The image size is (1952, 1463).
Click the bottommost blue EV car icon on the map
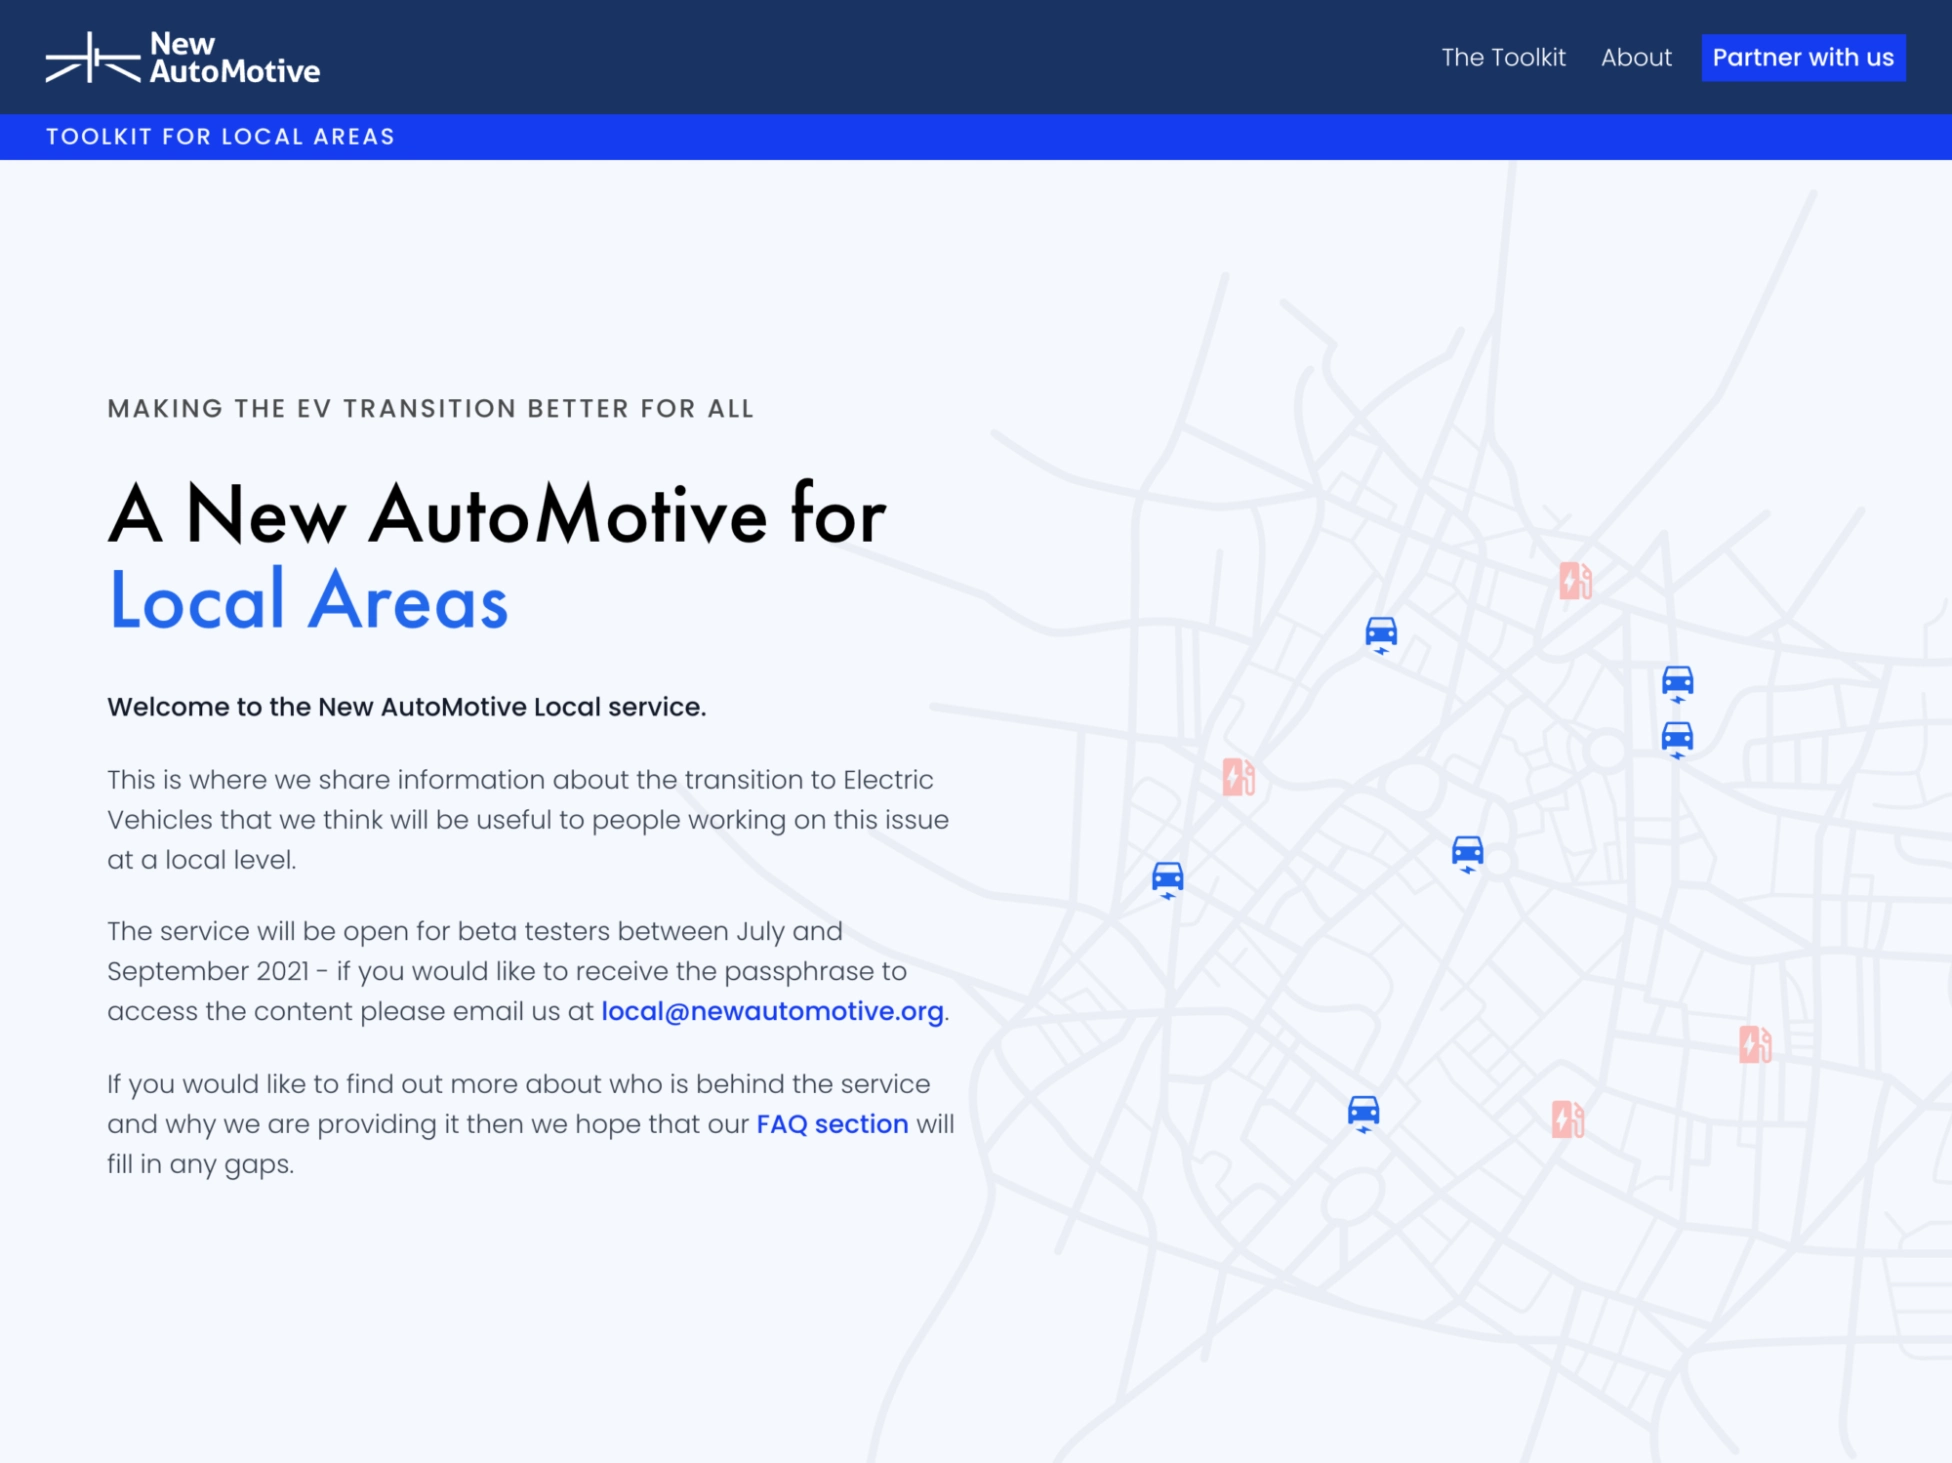1363,1113
